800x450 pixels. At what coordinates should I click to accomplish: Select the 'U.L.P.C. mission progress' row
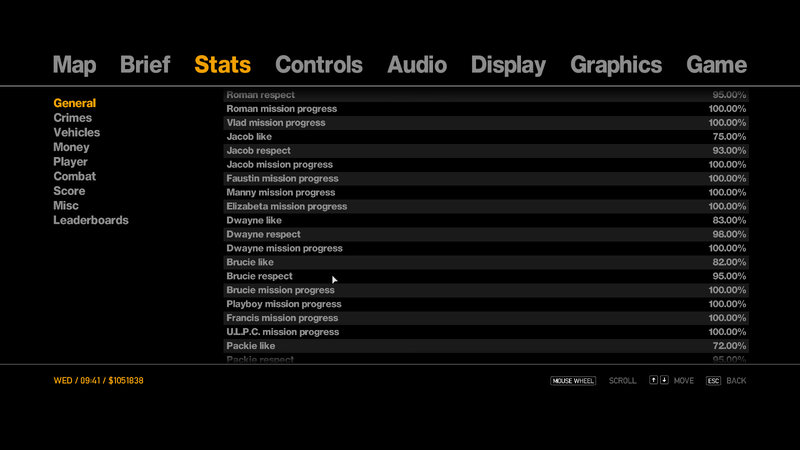[486, 332]
